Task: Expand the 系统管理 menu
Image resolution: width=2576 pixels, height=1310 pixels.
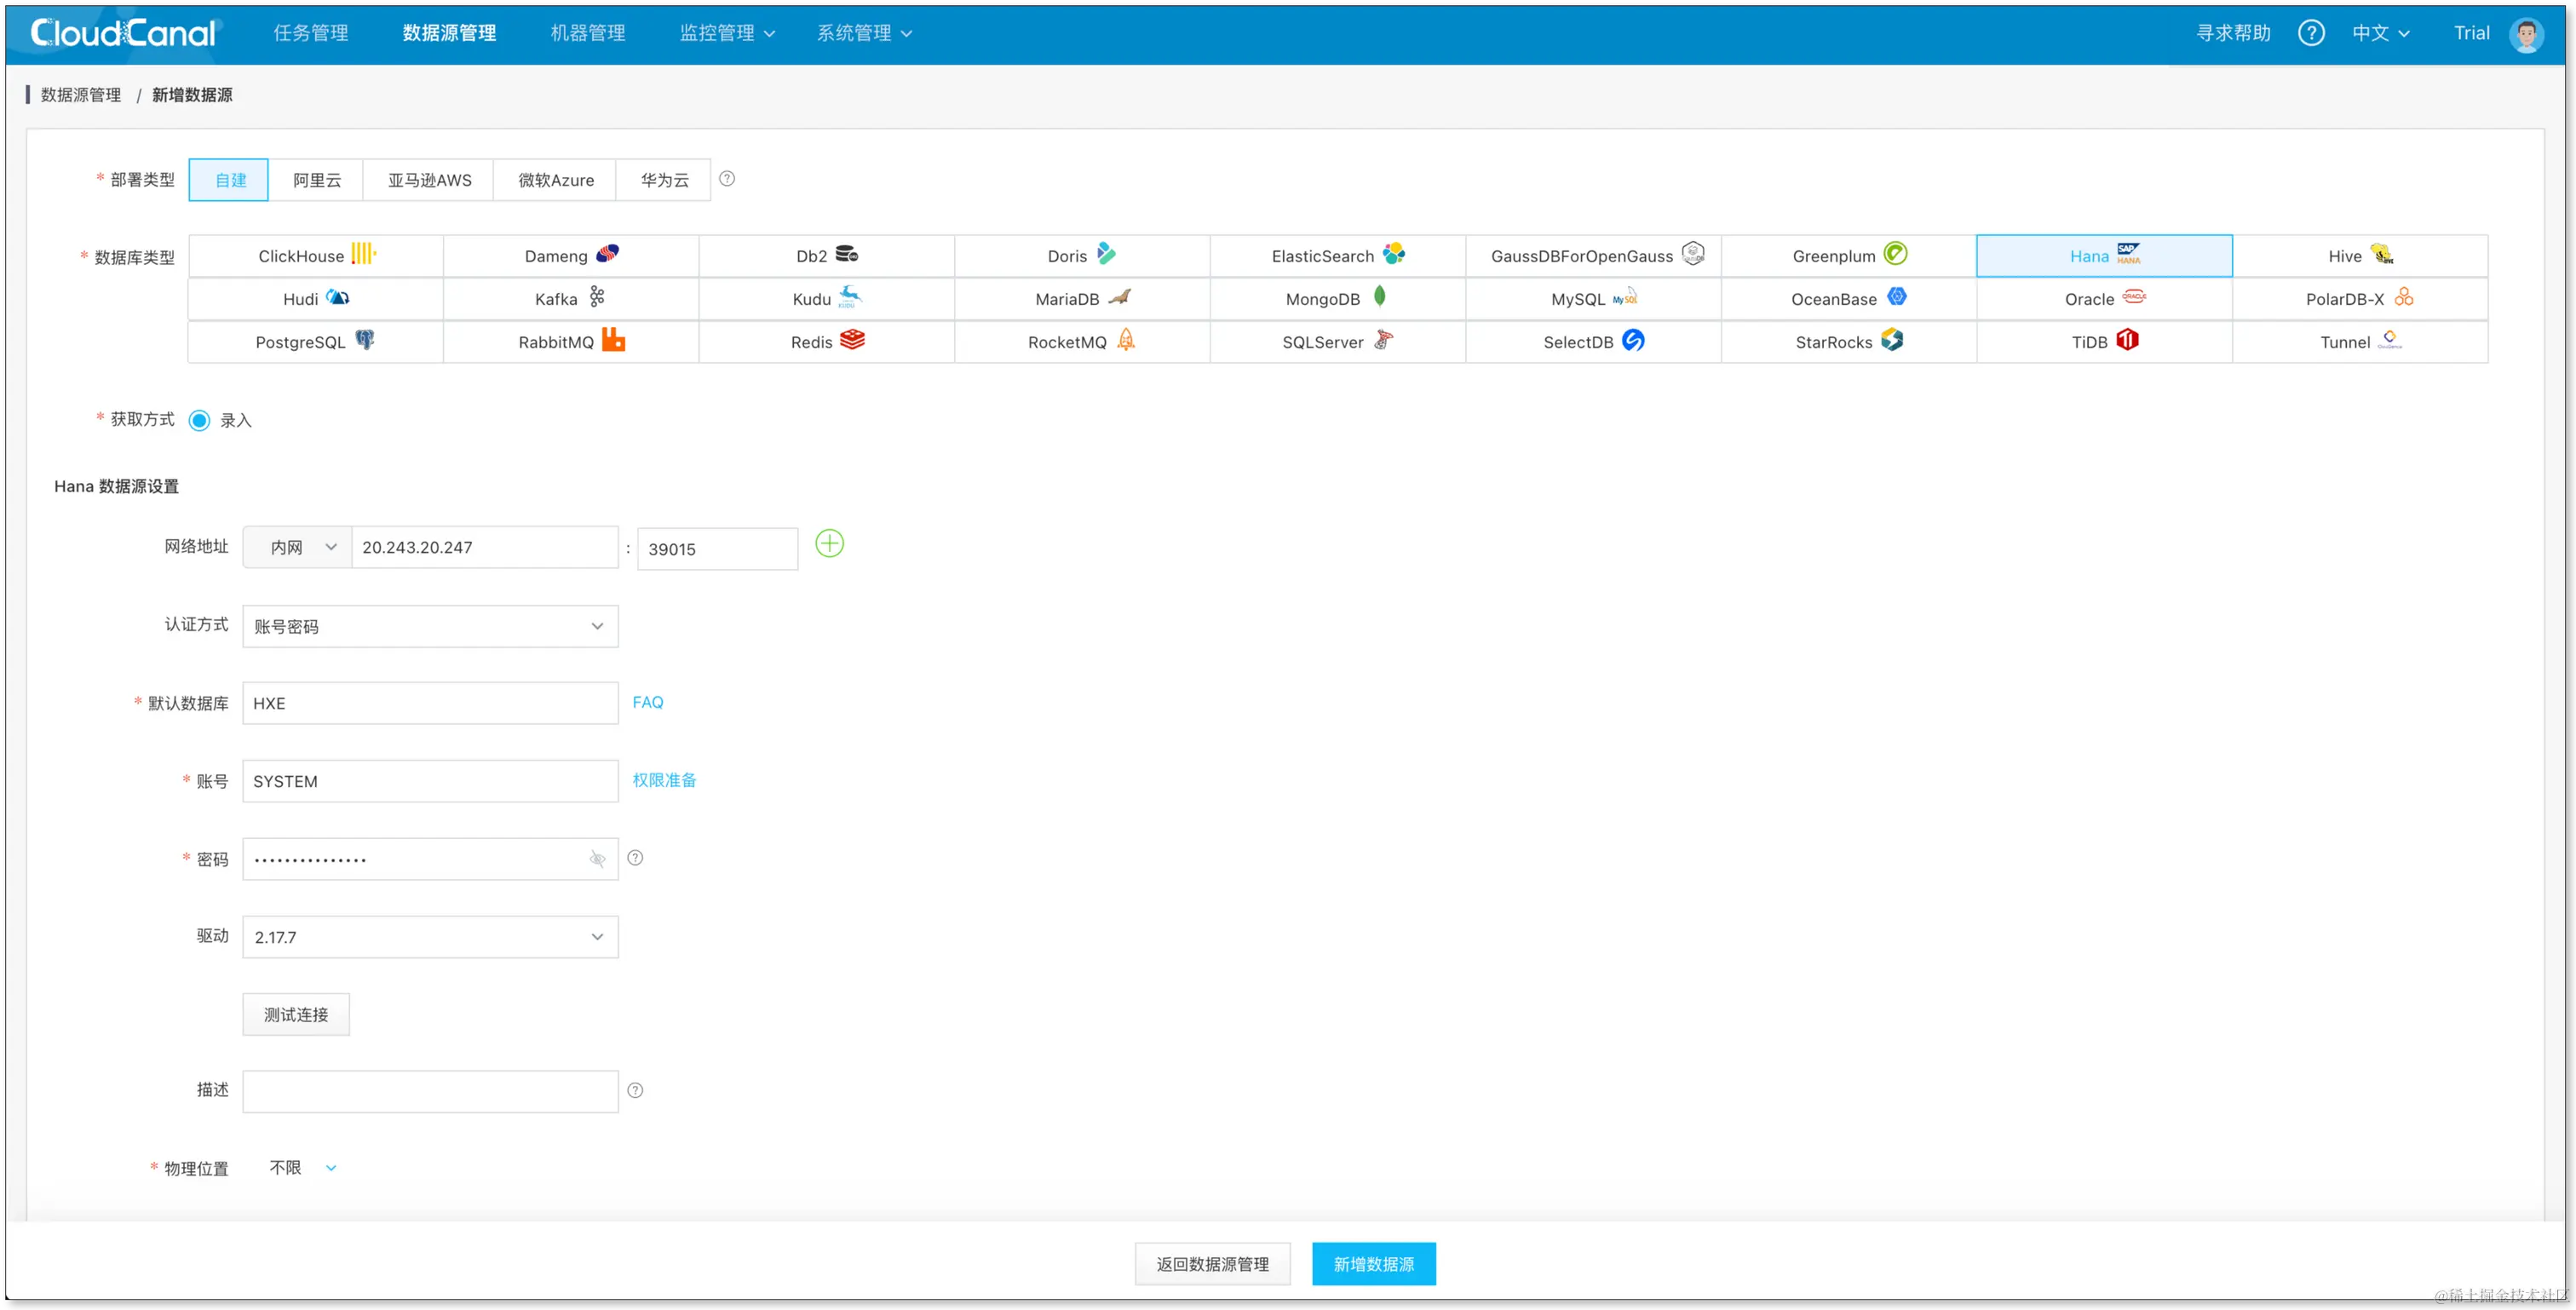Action: [864, 33]
